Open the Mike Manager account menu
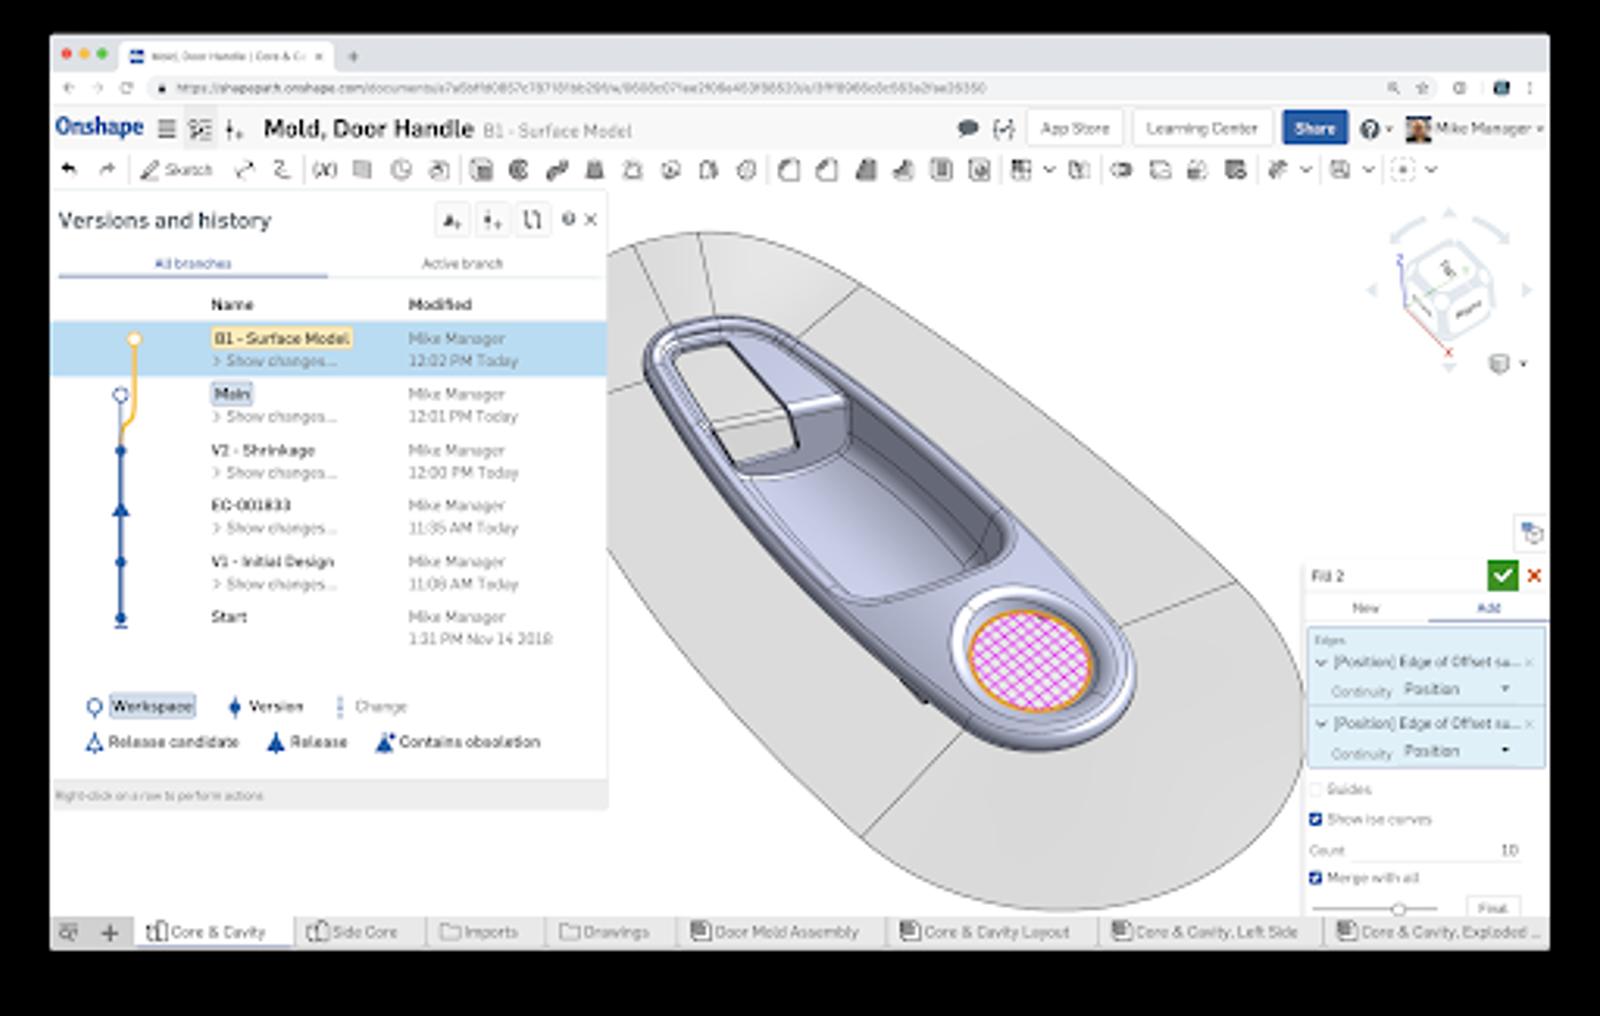 [x=1476, y=129]
